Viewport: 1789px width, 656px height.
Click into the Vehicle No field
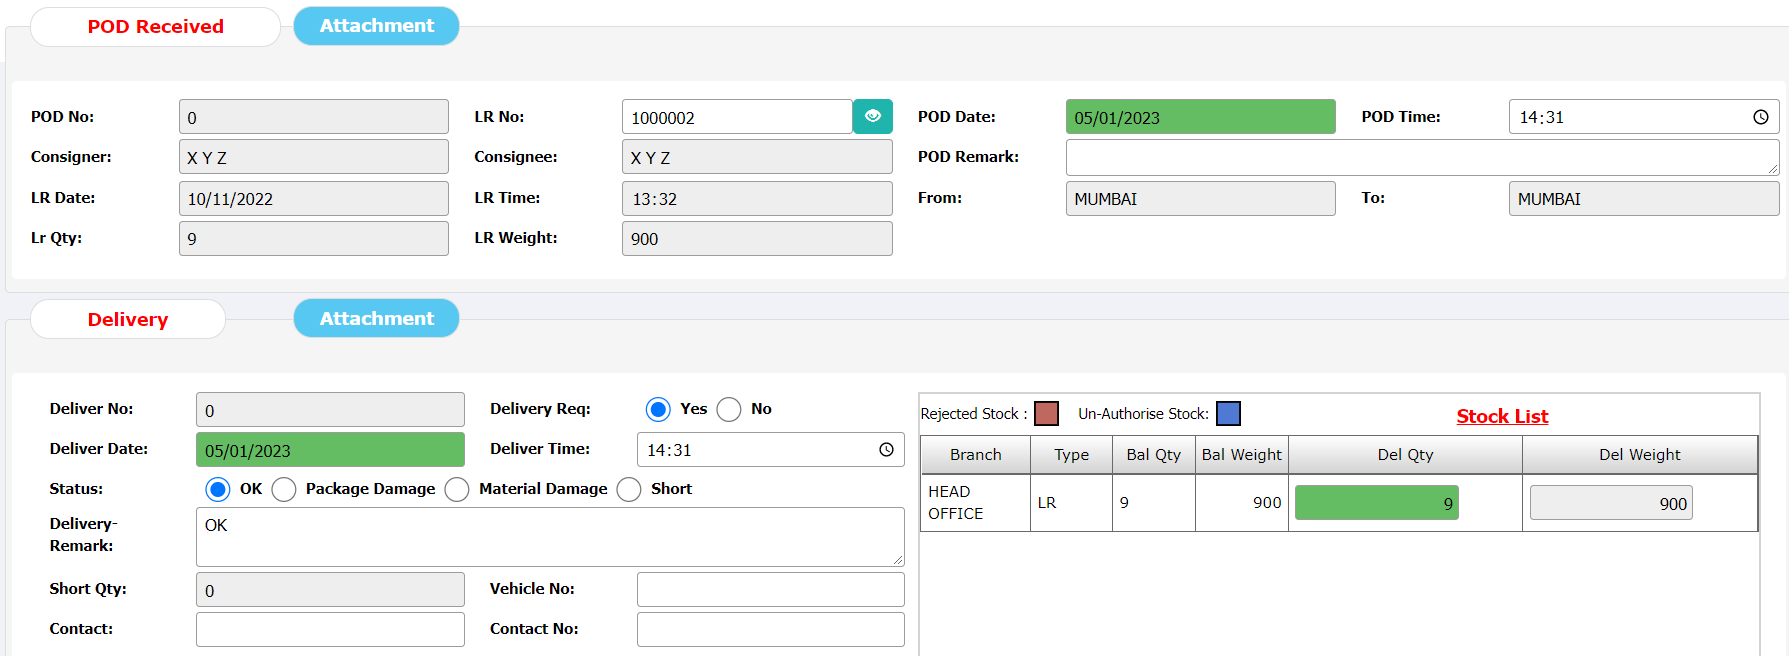[770, 590]
